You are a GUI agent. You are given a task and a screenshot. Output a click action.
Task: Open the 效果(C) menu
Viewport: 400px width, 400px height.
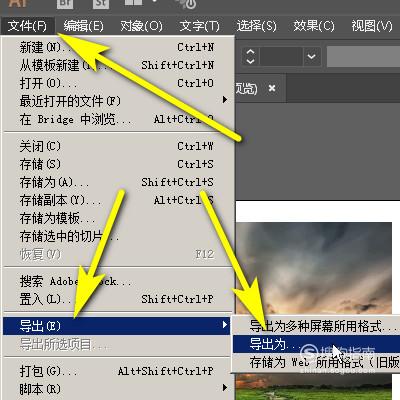click(x=314, y=26)
